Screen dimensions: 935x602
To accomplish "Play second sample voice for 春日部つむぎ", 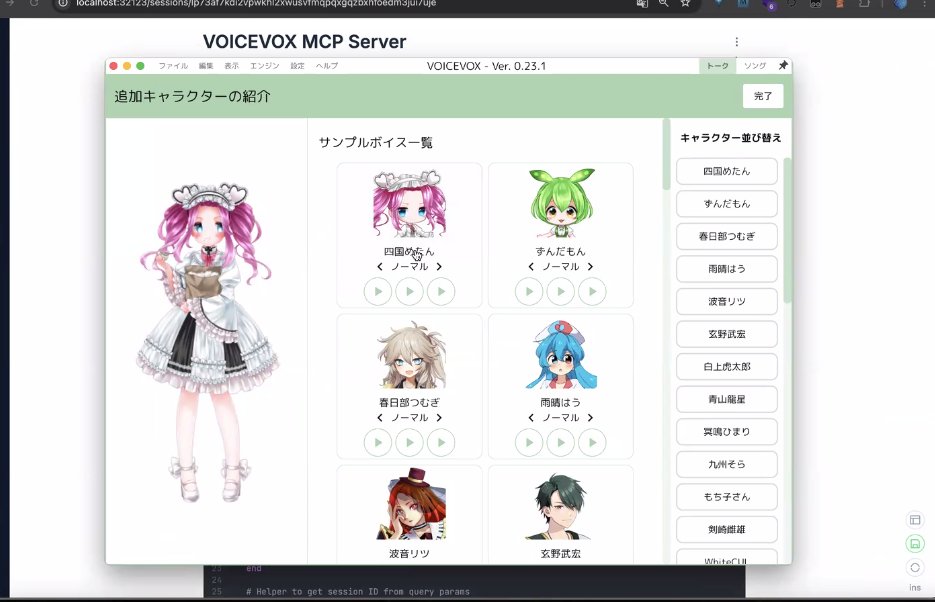I will click(410, 443).
